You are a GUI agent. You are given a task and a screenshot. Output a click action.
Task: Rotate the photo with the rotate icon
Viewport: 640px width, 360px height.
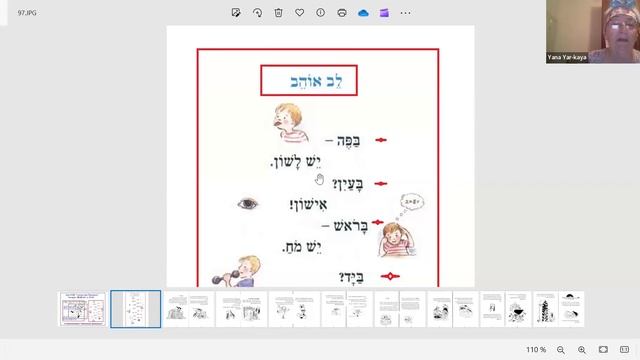coord(257,13)
